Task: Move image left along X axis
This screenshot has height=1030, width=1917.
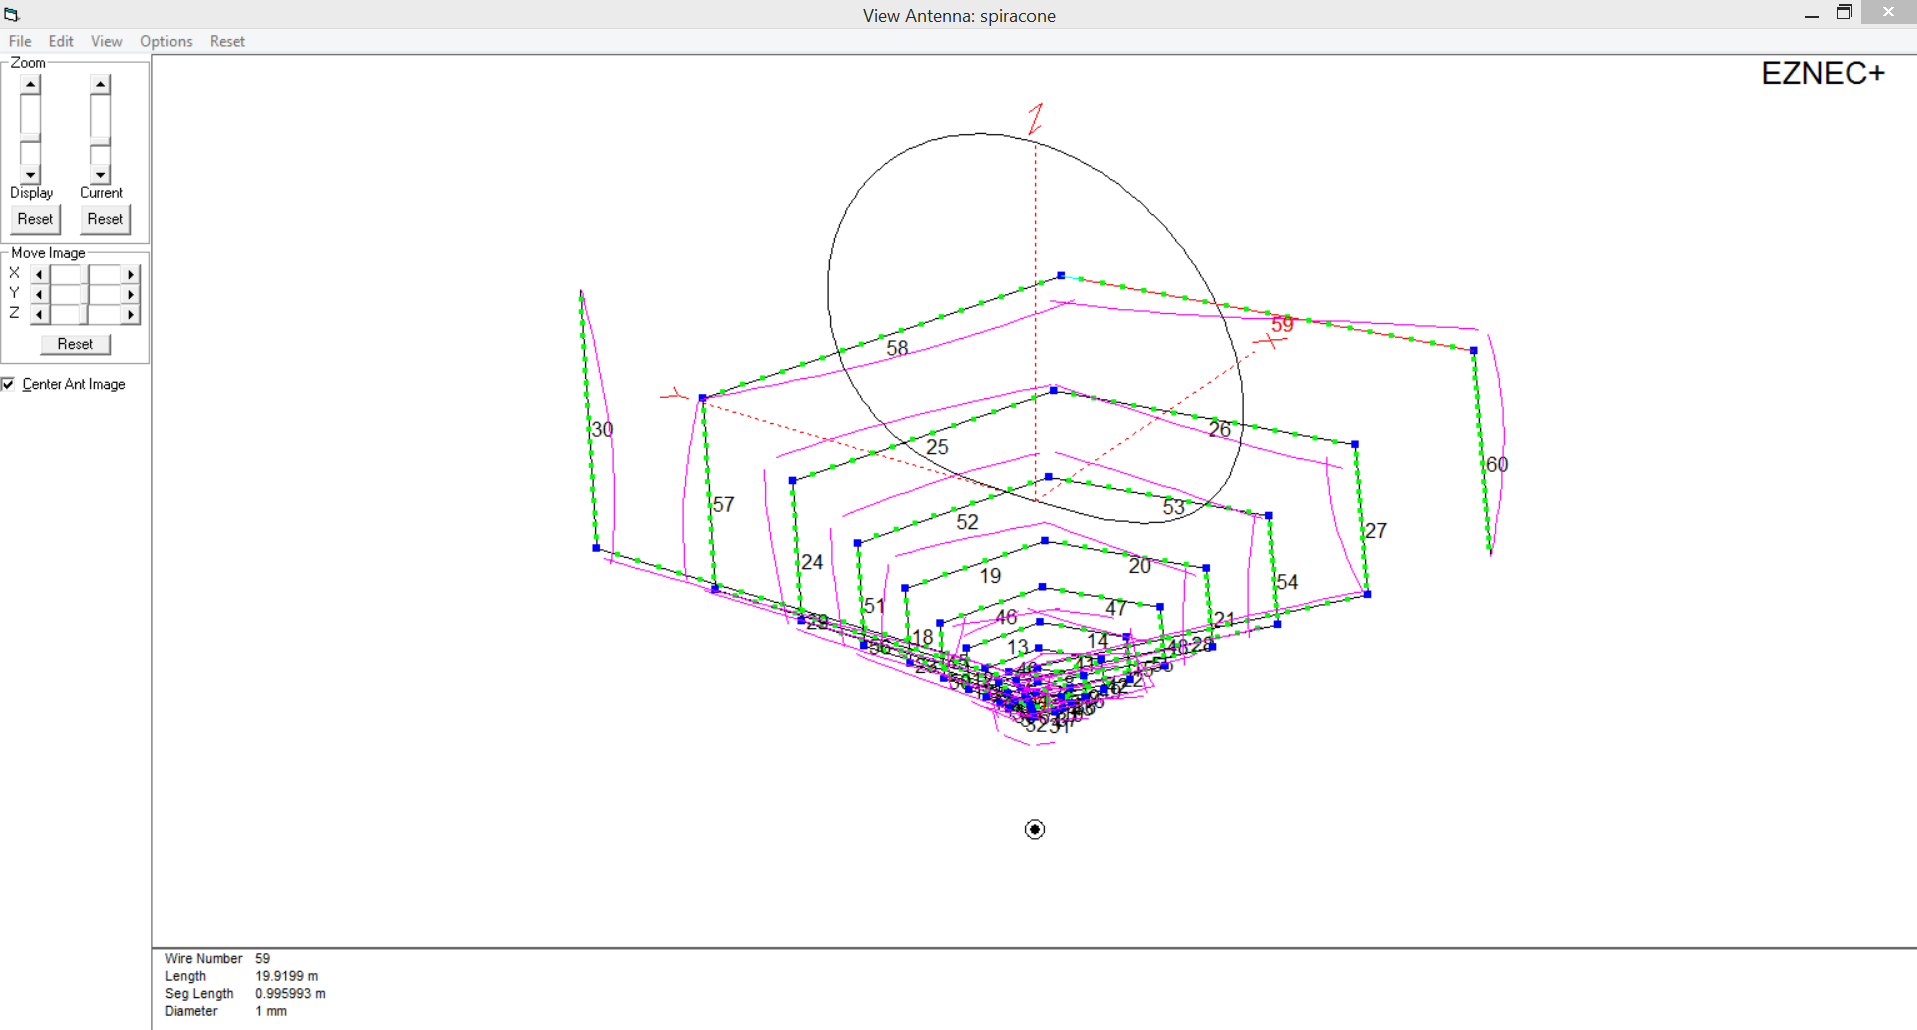Action: click(39, 274)
